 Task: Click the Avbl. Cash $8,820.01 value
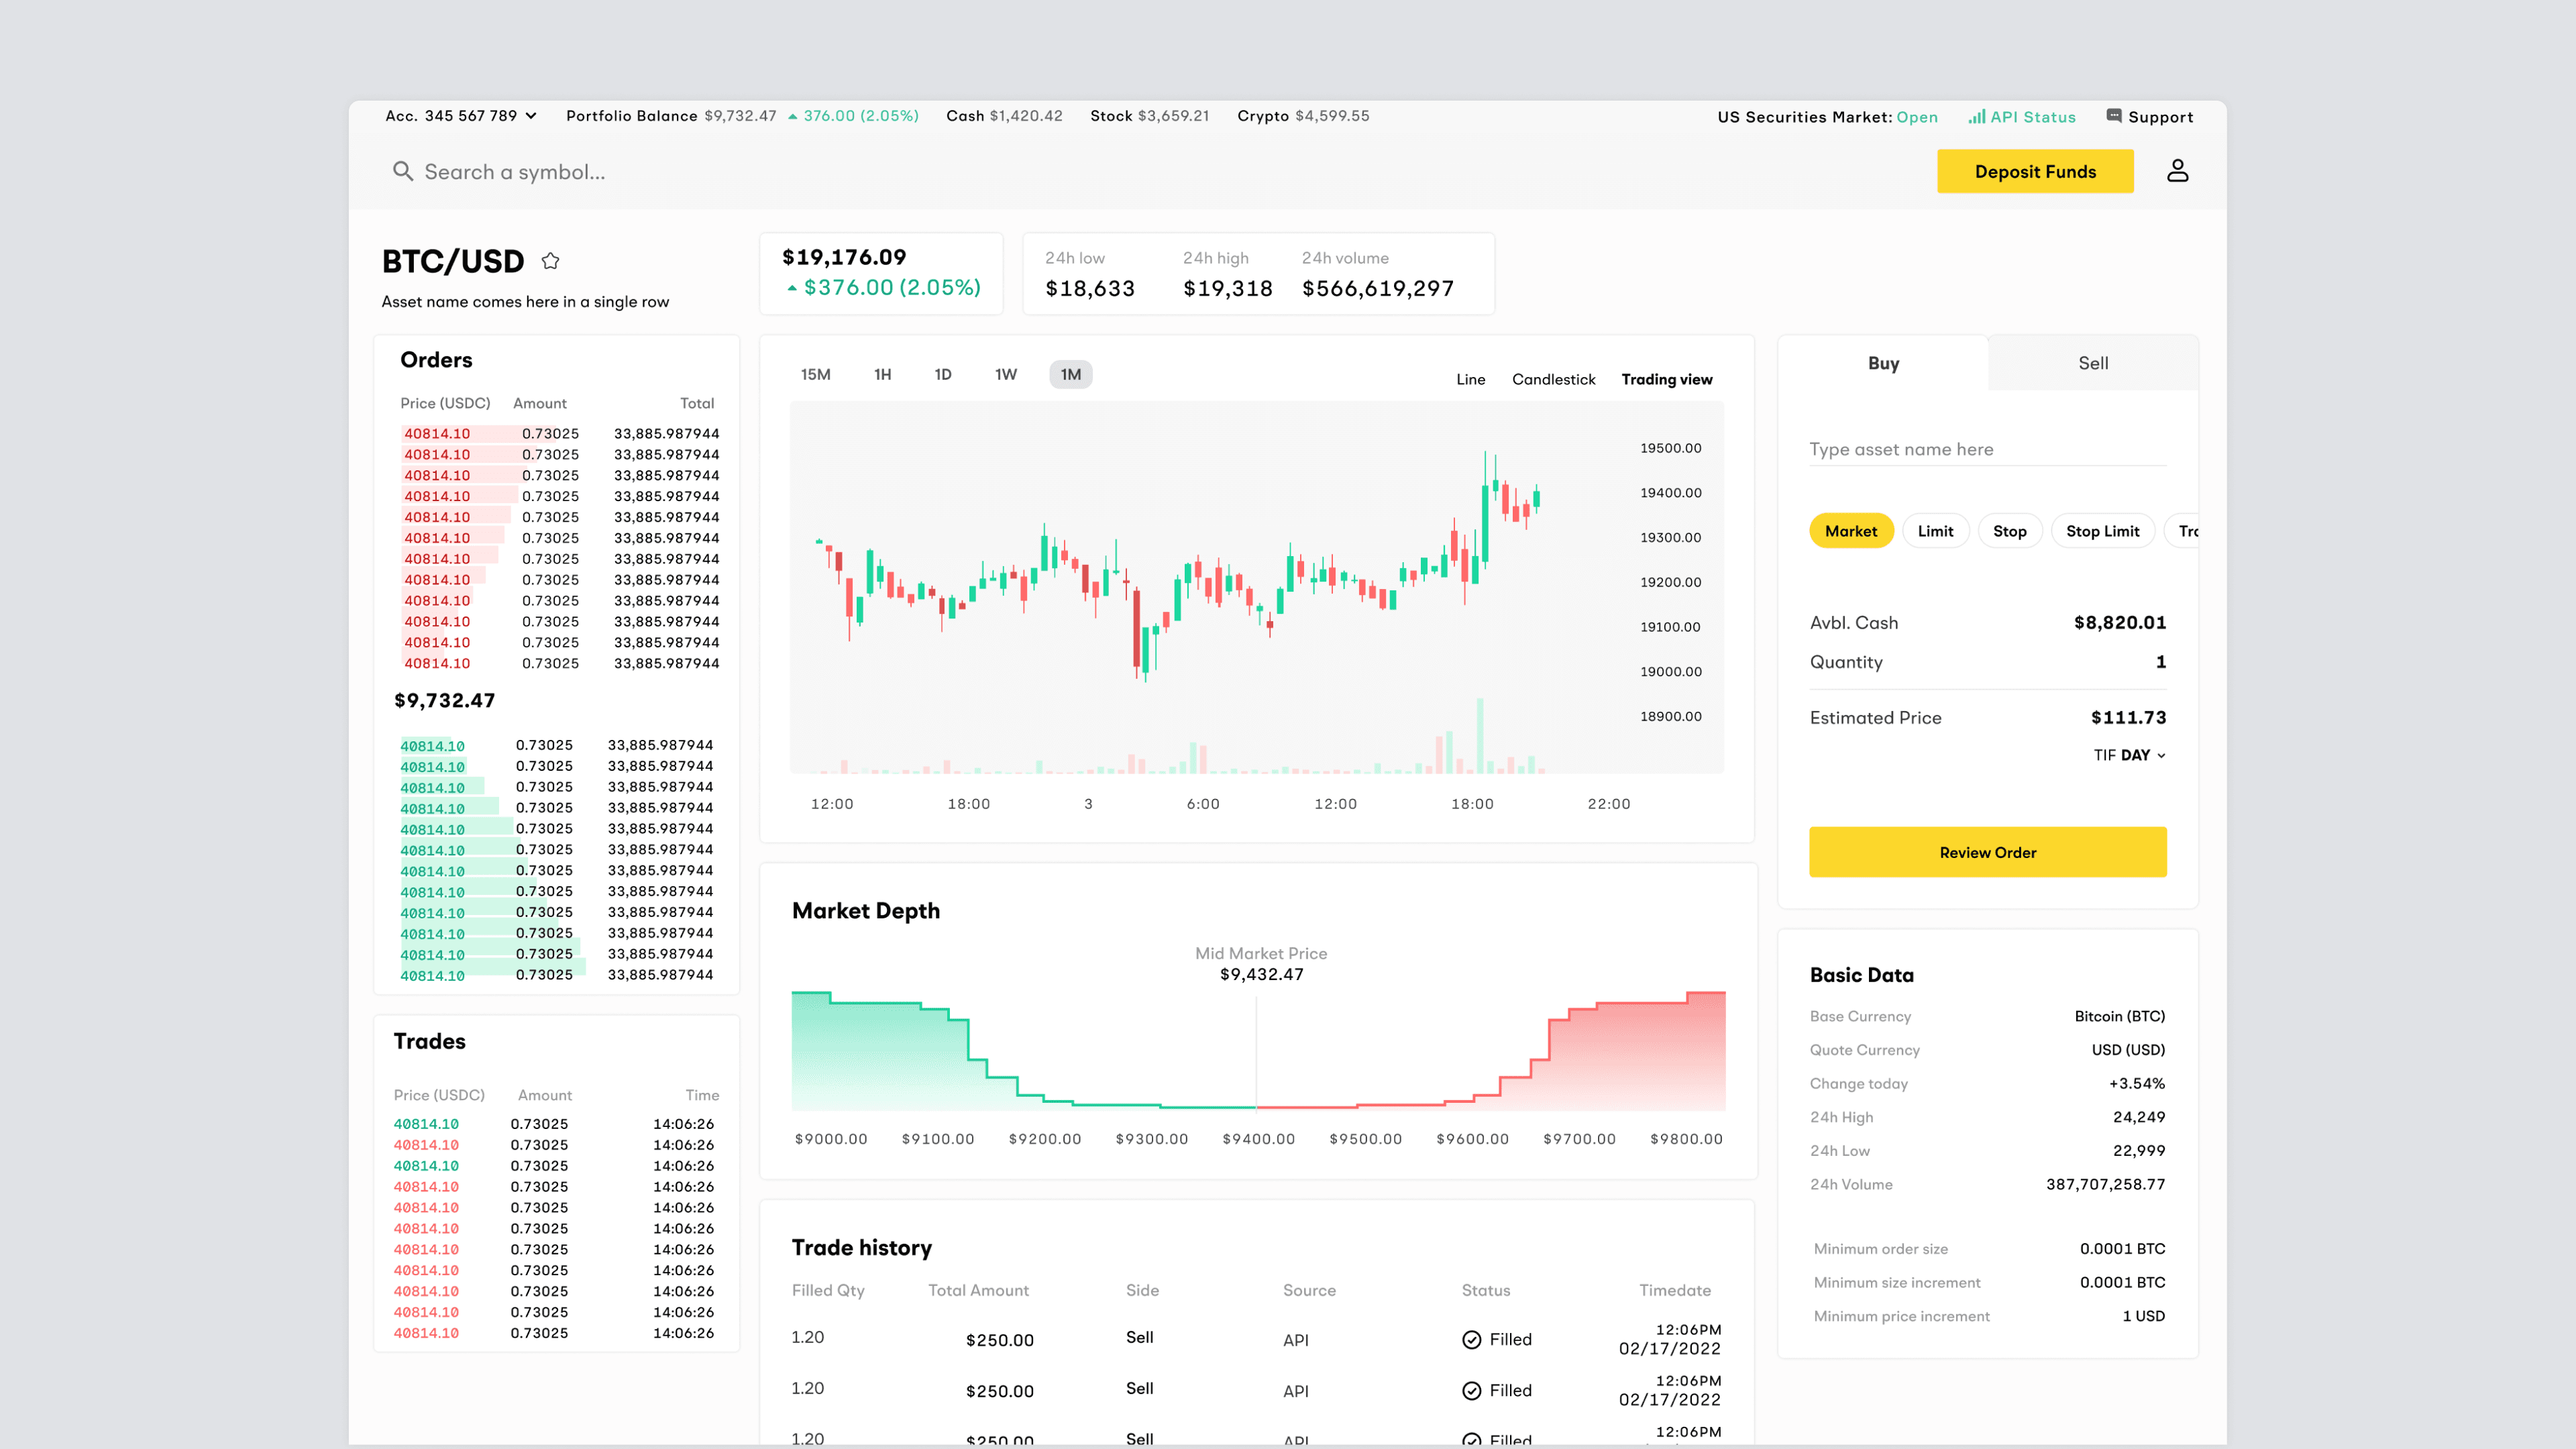coord(2119,623)
